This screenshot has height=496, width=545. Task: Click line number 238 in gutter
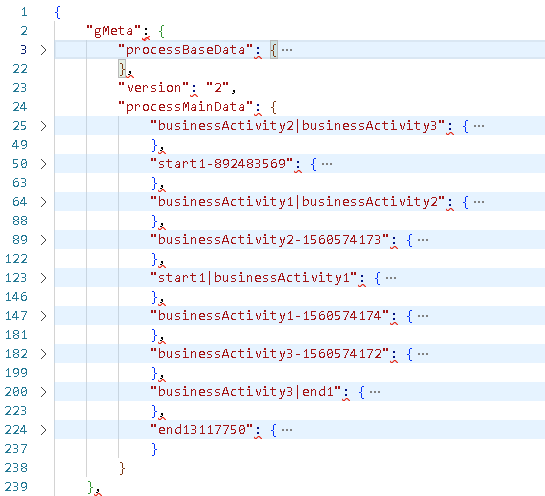tap(16, 468)
